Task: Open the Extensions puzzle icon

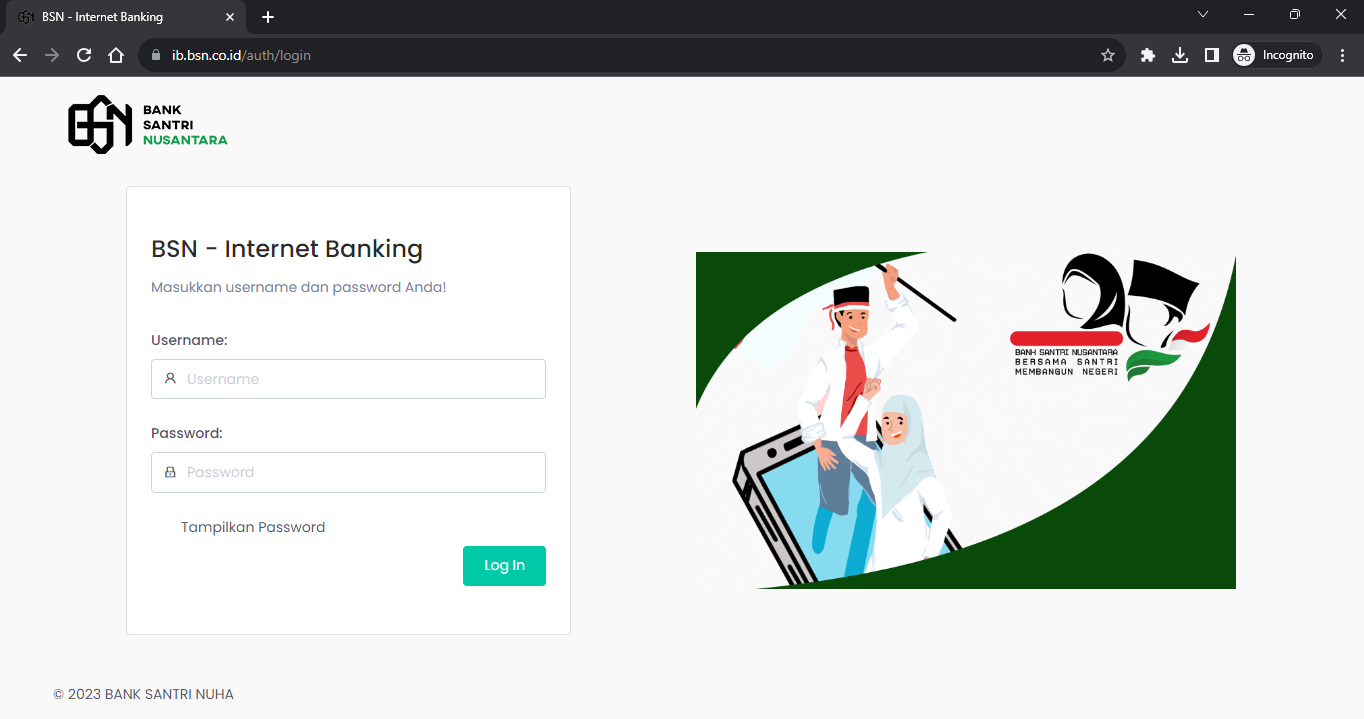Action: click(1148, 55)
